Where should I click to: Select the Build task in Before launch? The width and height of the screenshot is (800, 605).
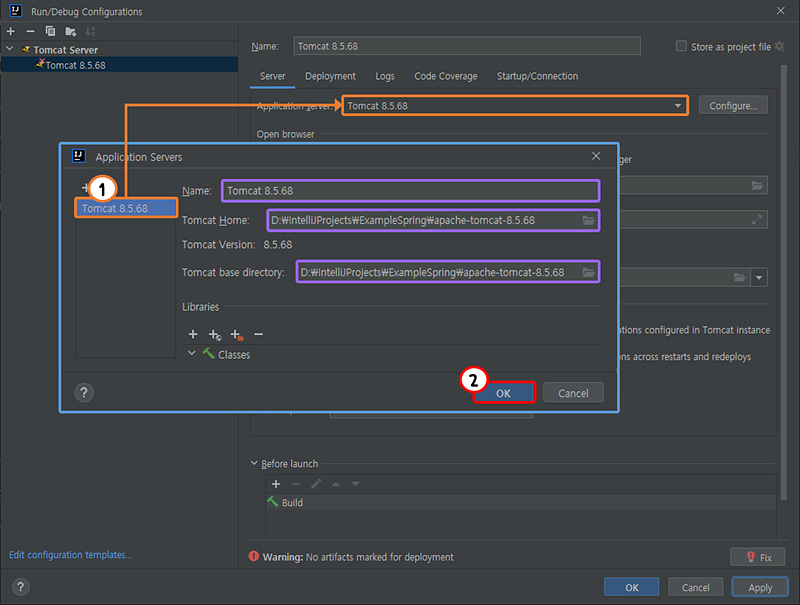tap(520, 502)
